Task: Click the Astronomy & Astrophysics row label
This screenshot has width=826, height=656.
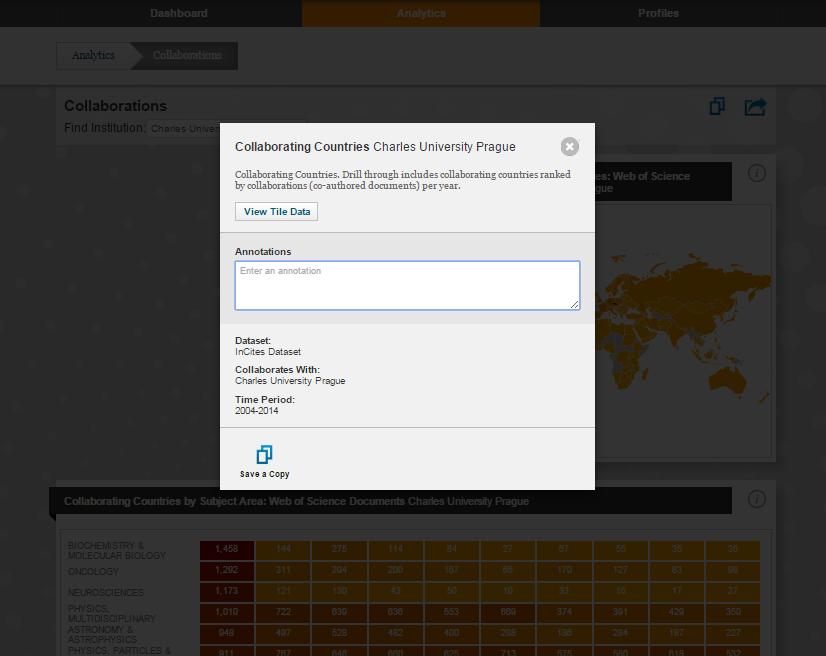Action: click(102, 634)
